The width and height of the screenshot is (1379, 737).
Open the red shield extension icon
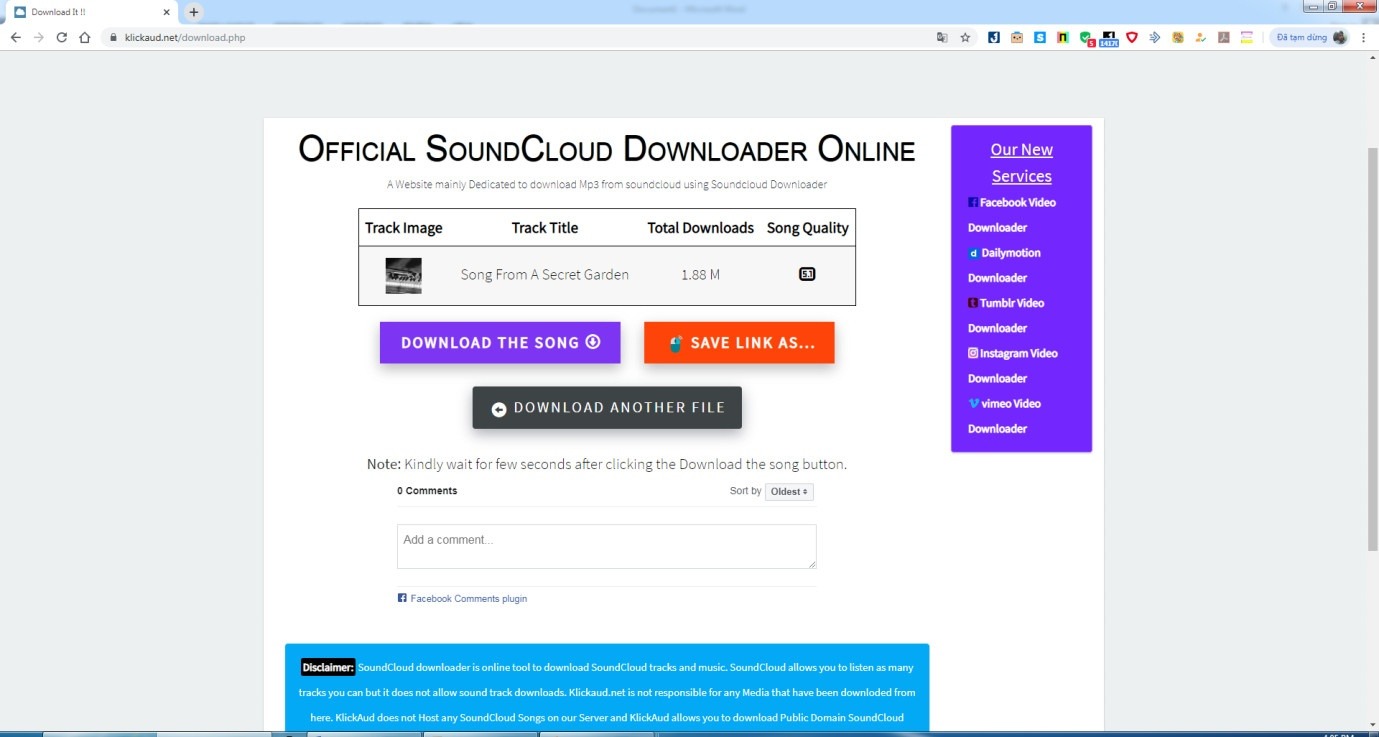click(1132, 37)
